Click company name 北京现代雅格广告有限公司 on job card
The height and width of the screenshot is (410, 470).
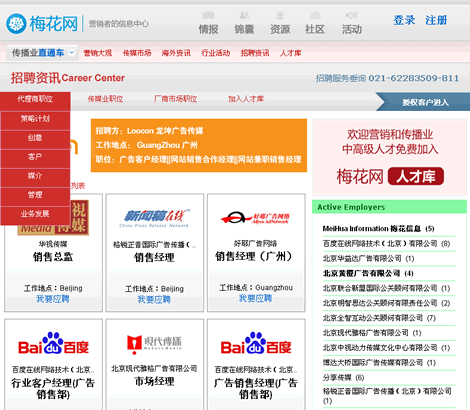coord(154,368)
